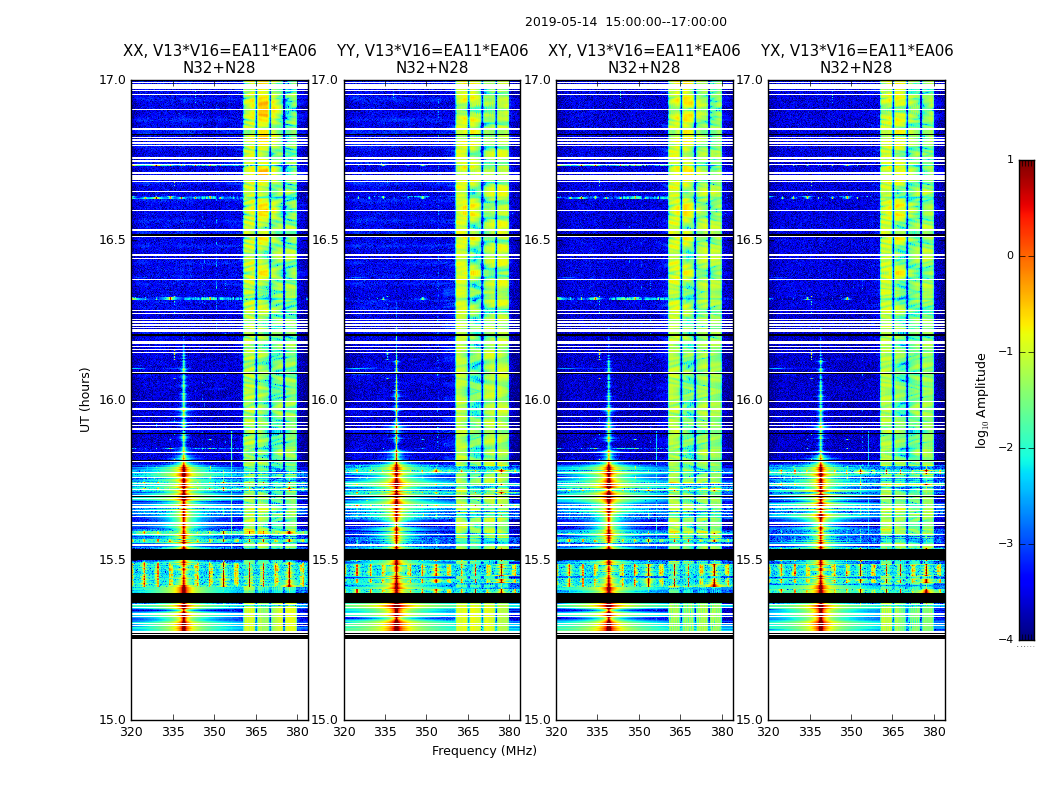Screen dimensions: 1050x800
Task: Click the XX polarization spectrogram panel
Action: coord(219,400)
